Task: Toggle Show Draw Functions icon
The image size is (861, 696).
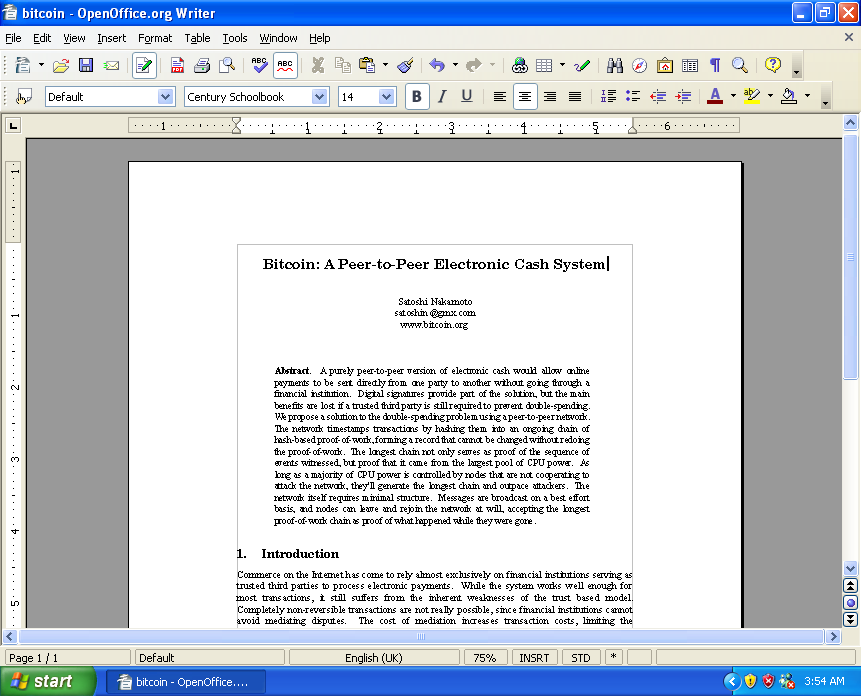Action: [x=582, y=65]
